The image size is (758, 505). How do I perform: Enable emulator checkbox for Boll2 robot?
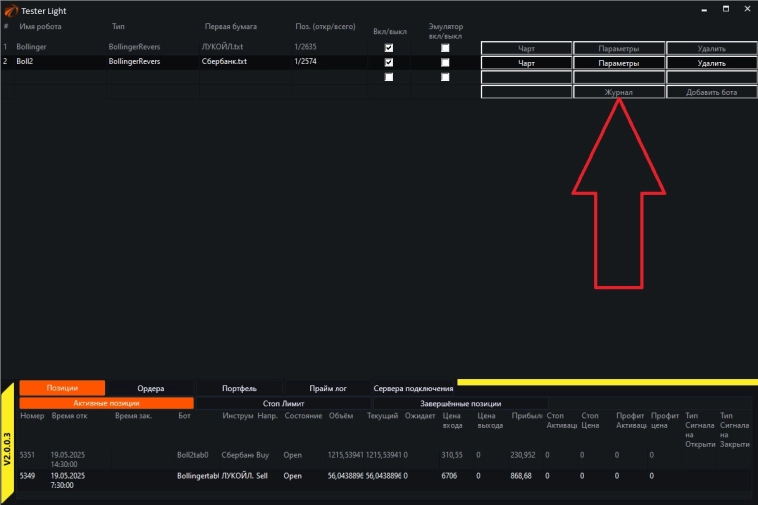point(445,62)
